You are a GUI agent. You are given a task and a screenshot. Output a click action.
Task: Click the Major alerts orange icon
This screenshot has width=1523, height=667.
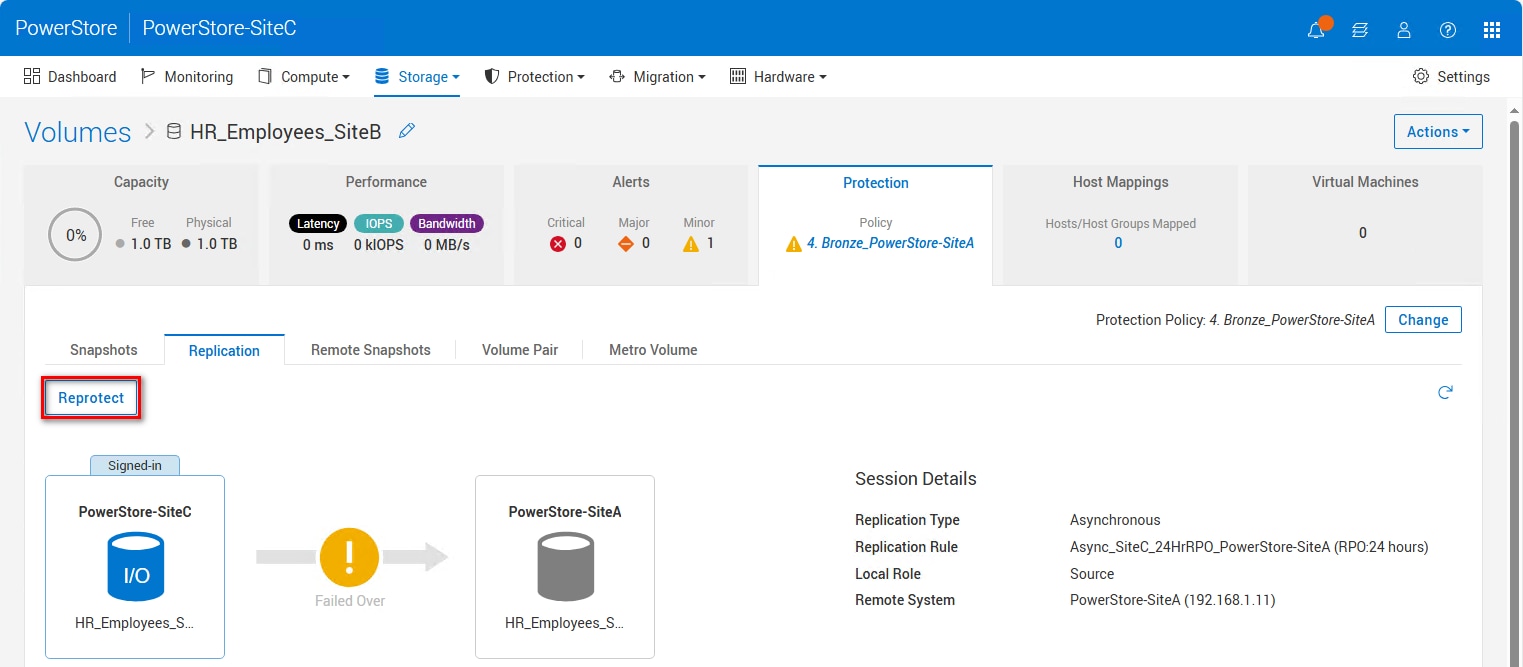pos(626,244)
